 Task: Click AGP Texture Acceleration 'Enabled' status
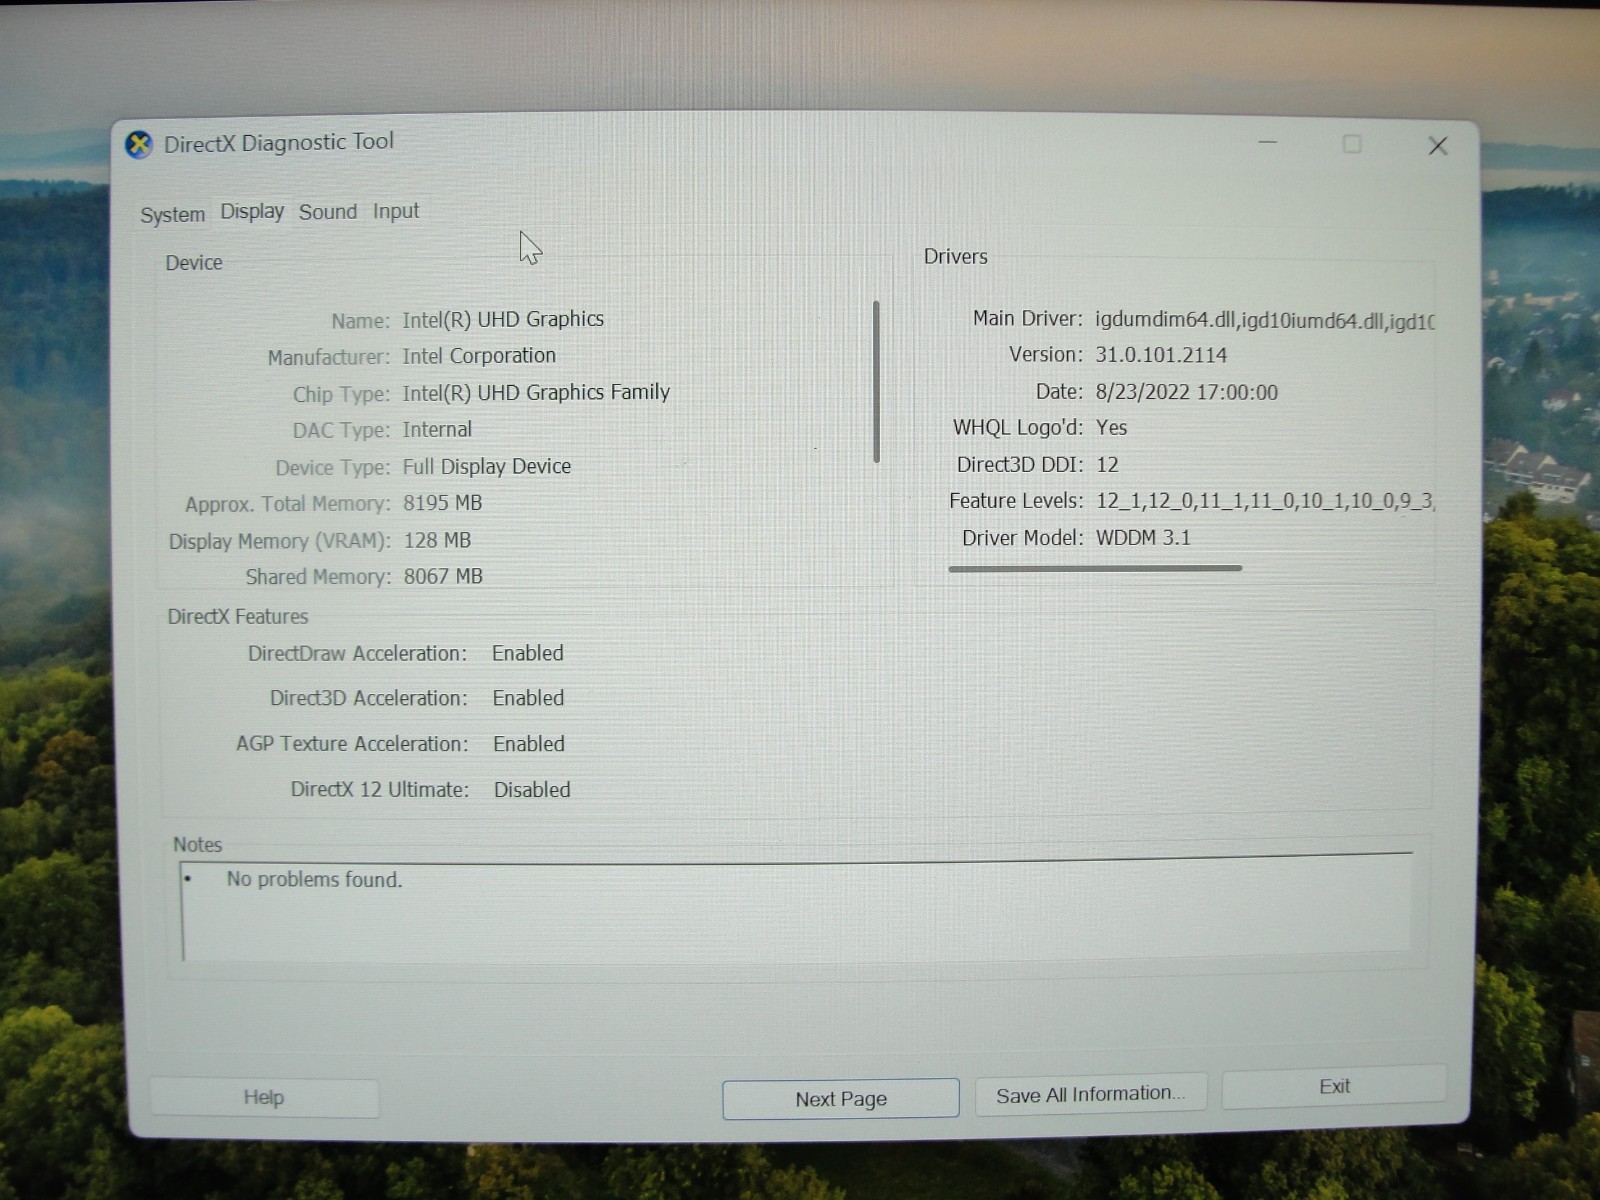(529, 744)
